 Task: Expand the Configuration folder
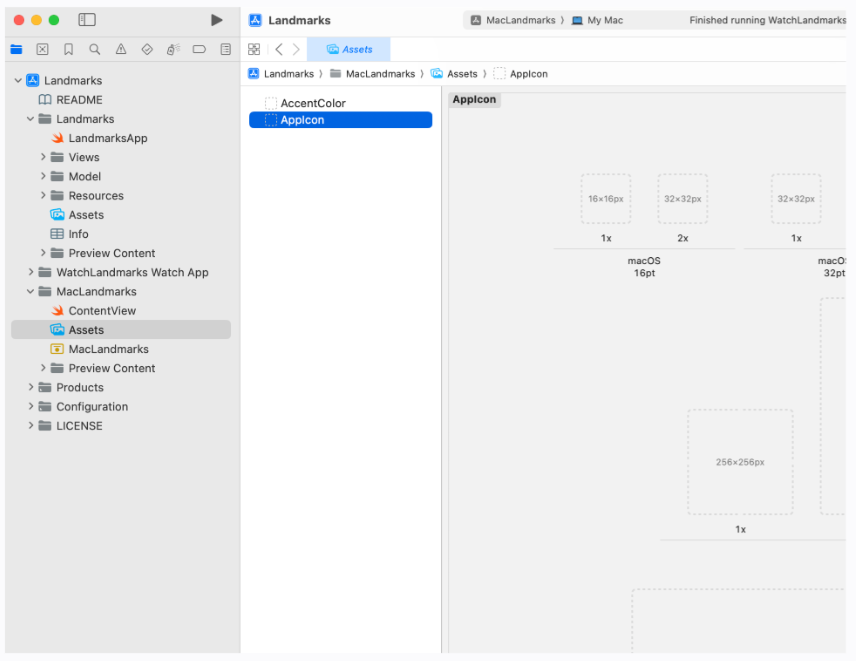tap(31, 407)
